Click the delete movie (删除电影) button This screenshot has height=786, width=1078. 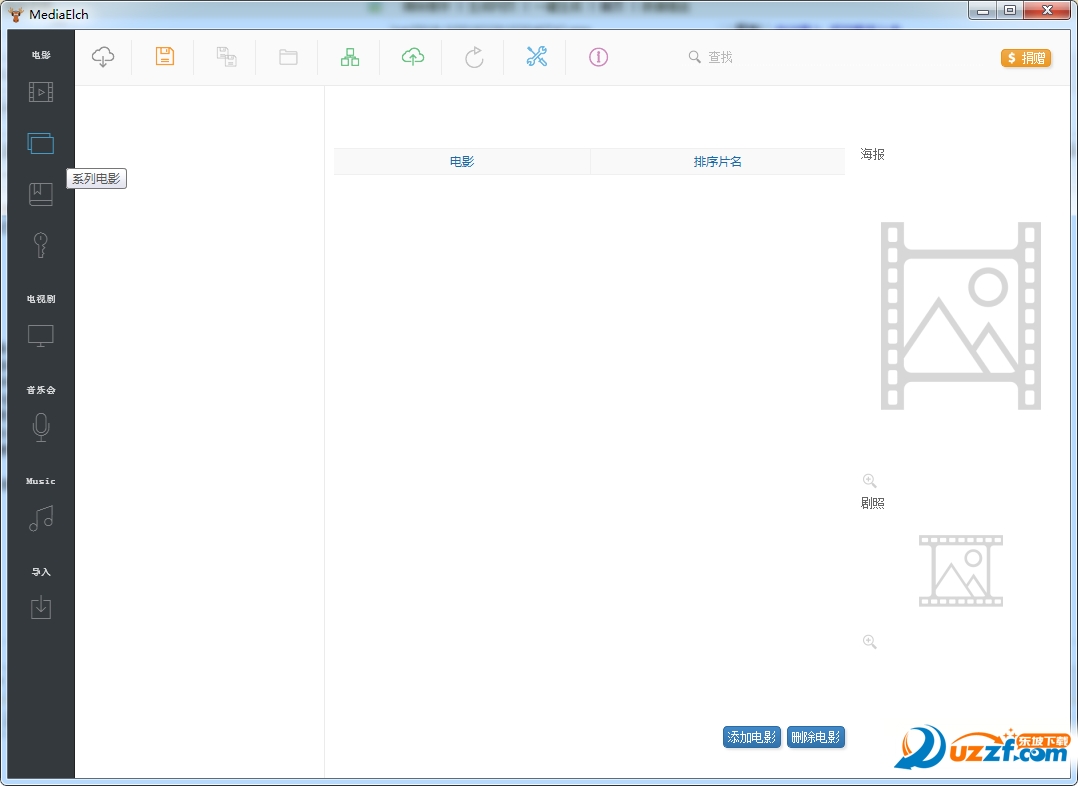815,737
